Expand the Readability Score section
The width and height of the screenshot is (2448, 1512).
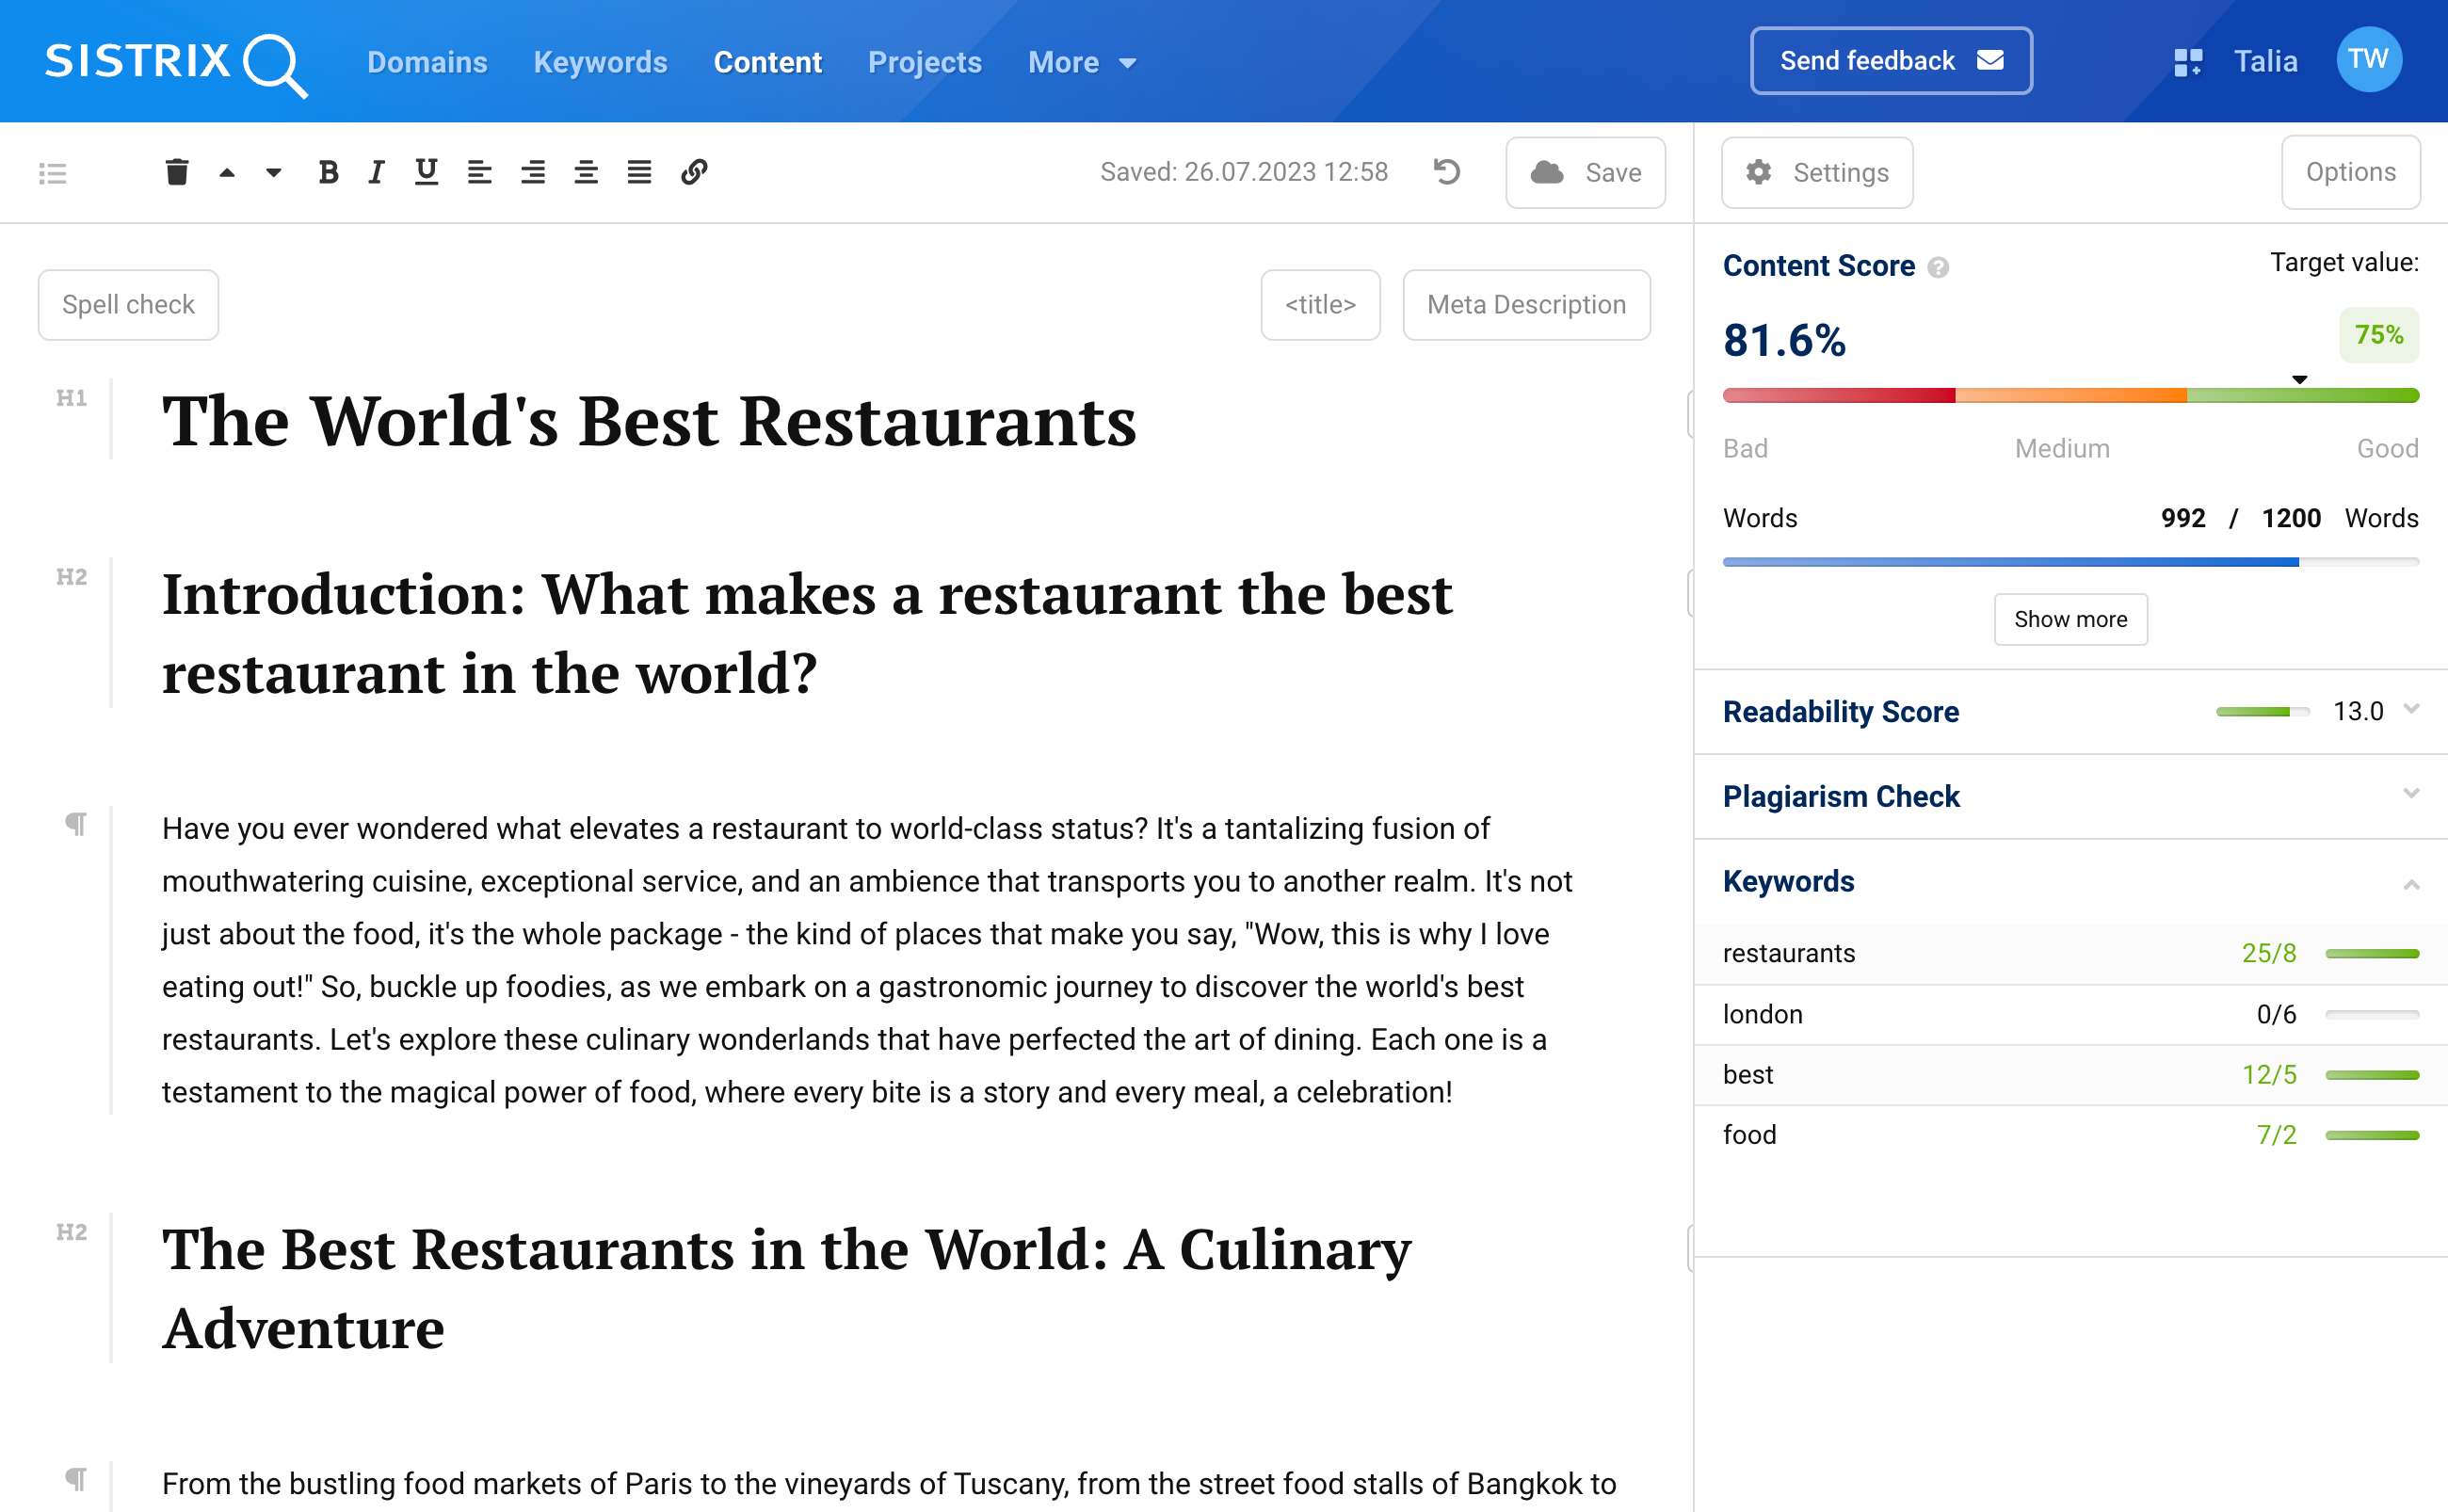click(2413, 710)
